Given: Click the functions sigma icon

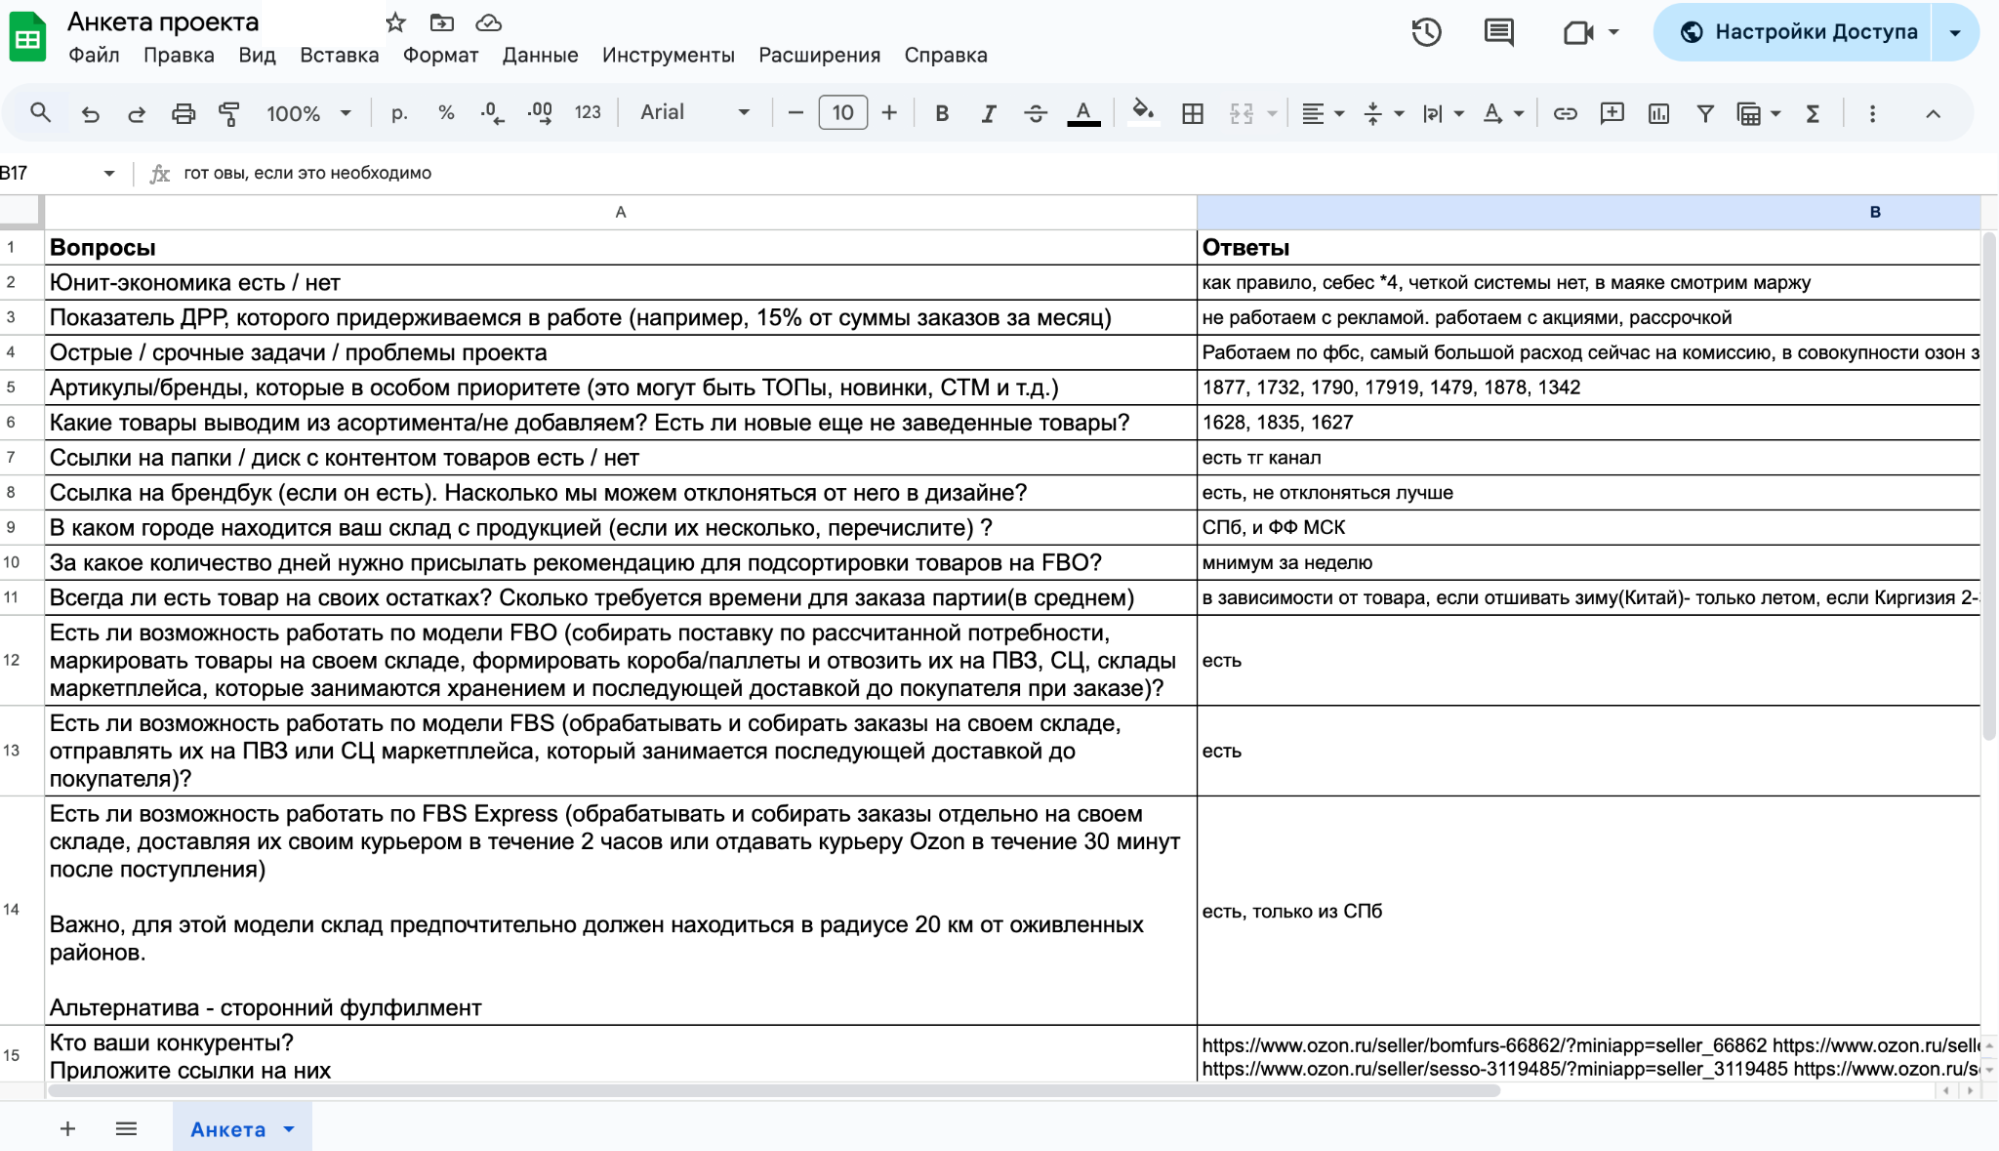Looking at the screenshot, I should coord(1812,113).
